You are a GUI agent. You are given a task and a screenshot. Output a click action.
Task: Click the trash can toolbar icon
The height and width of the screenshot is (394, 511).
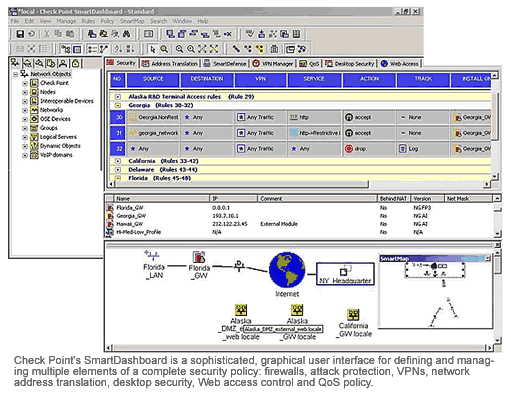(274, 49)
